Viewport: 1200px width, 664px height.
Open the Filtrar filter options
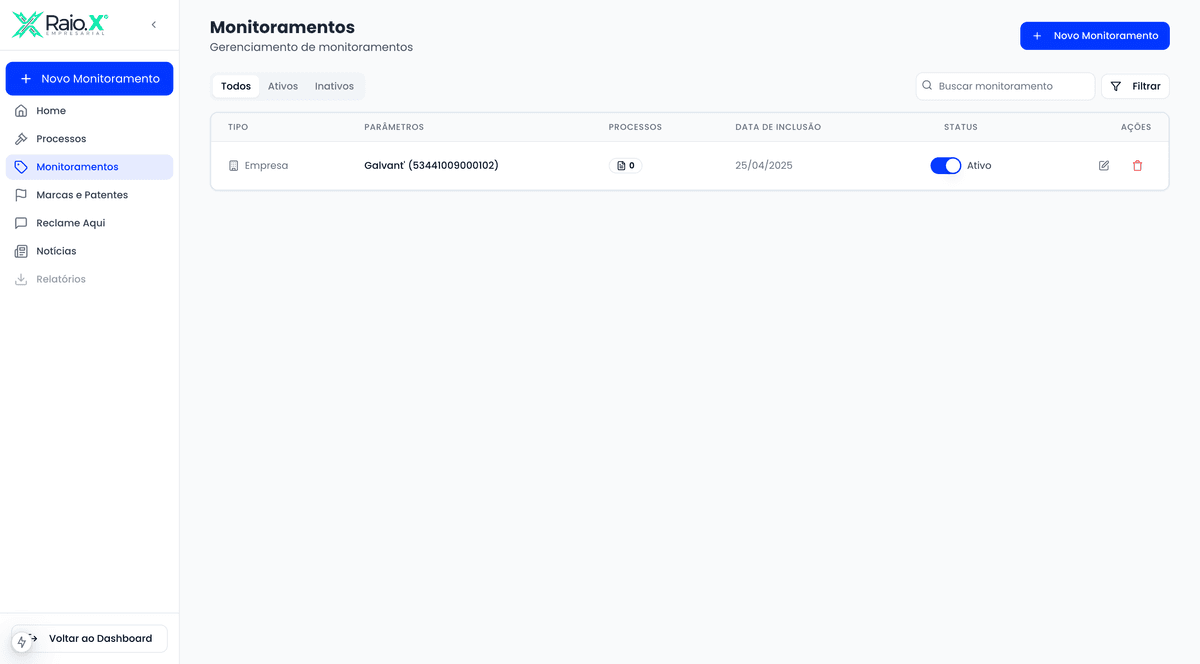(x=1135, y=86)
